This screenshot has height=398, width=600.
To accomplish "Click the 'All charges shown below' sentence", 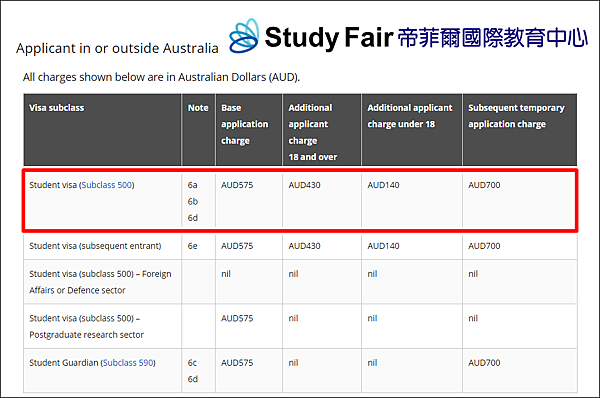I will [161, 77].
